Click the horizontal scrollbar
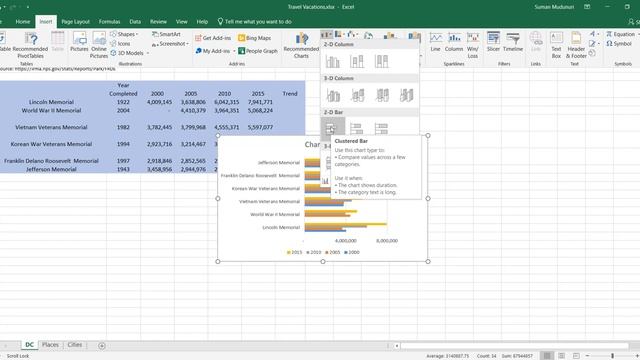This screenshot has height=360, width=640. [514, 346]
